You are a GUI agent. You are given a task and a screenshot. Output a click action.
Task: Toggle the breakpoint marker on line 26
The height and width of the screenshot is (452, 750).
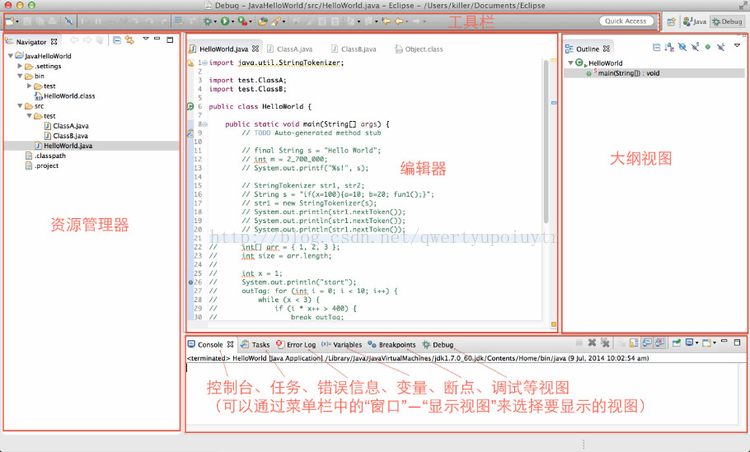pos(190,282)
